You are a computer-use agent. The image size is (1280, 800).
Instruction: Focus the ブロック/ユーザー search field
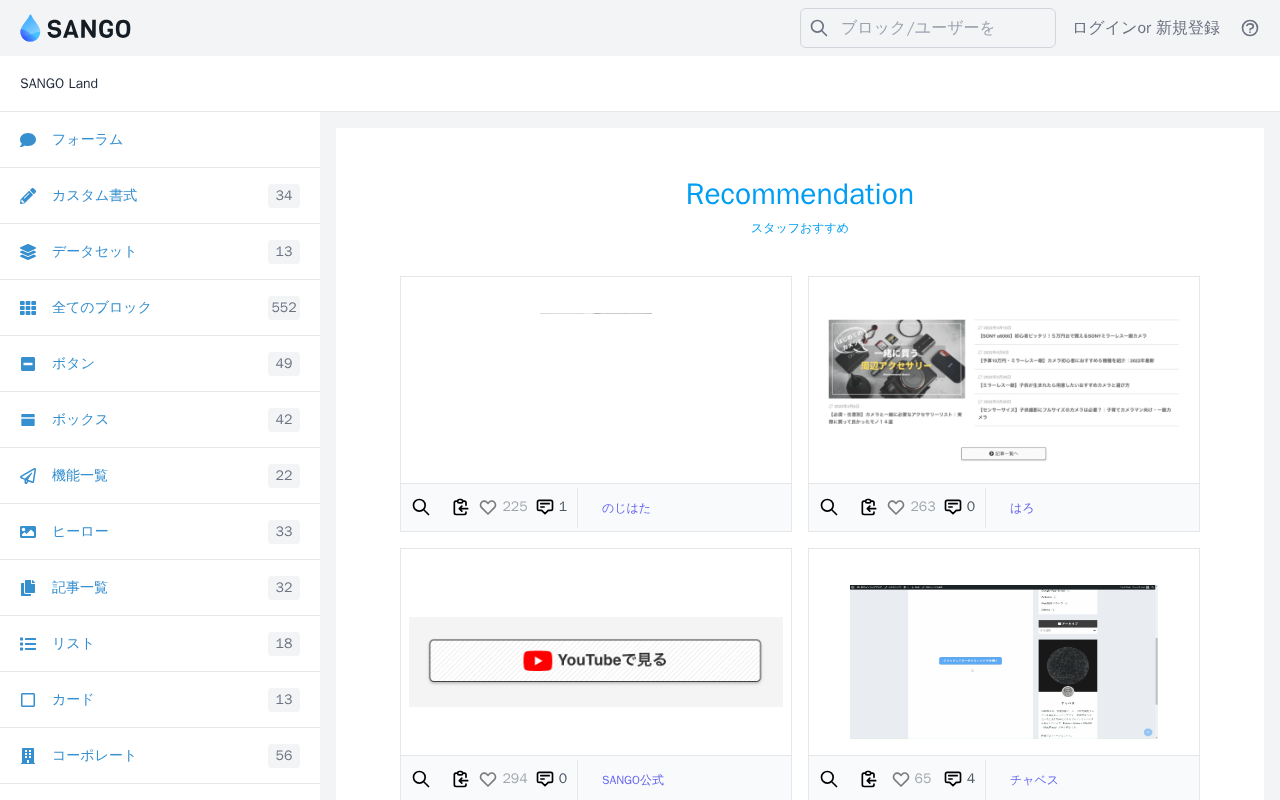928,28
